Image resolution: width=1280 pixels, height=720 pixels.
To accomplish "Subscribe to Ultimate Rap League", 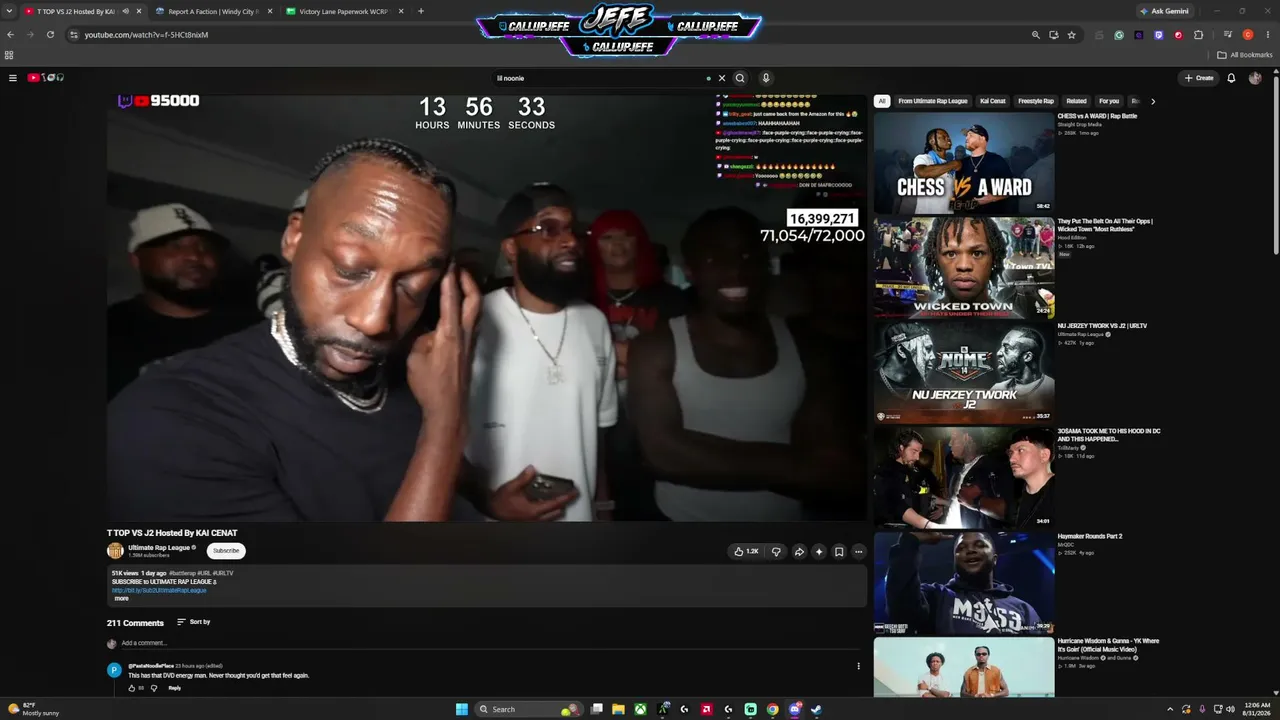I will [x=226, y=550].
